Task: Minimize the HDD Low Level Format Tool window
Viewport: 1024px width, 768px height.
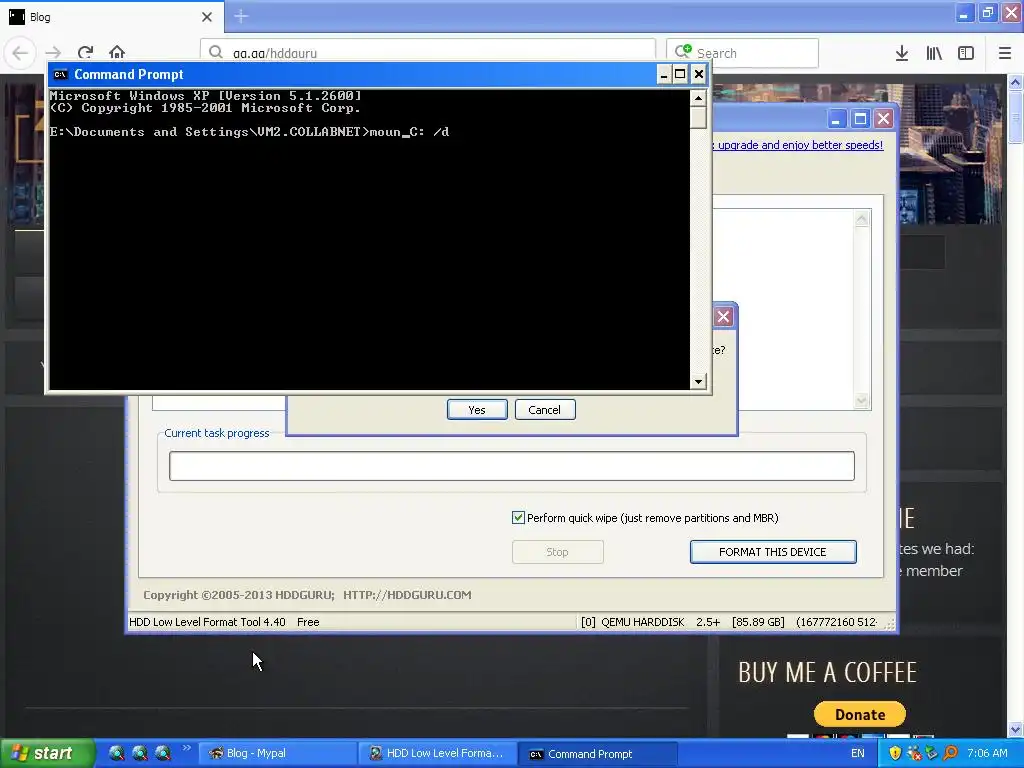Action: [836, 119]
